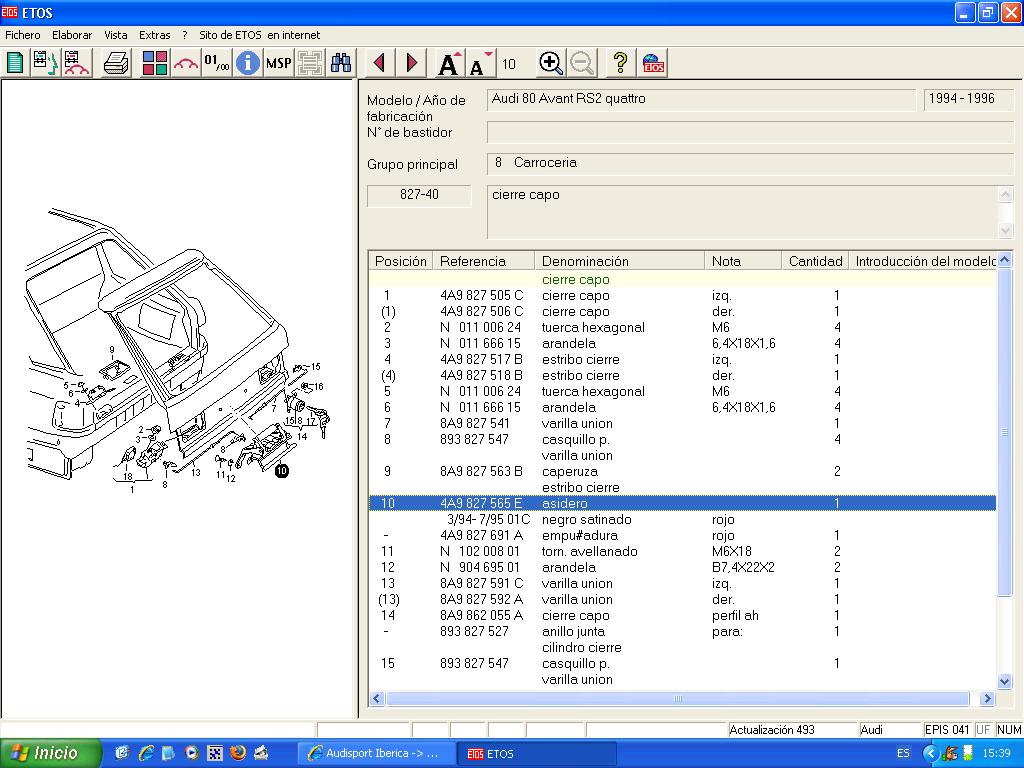The height and width of the screenshot is (768, 1024).
Task: Click the Inicio start button
Action: [x=50, y=753]
